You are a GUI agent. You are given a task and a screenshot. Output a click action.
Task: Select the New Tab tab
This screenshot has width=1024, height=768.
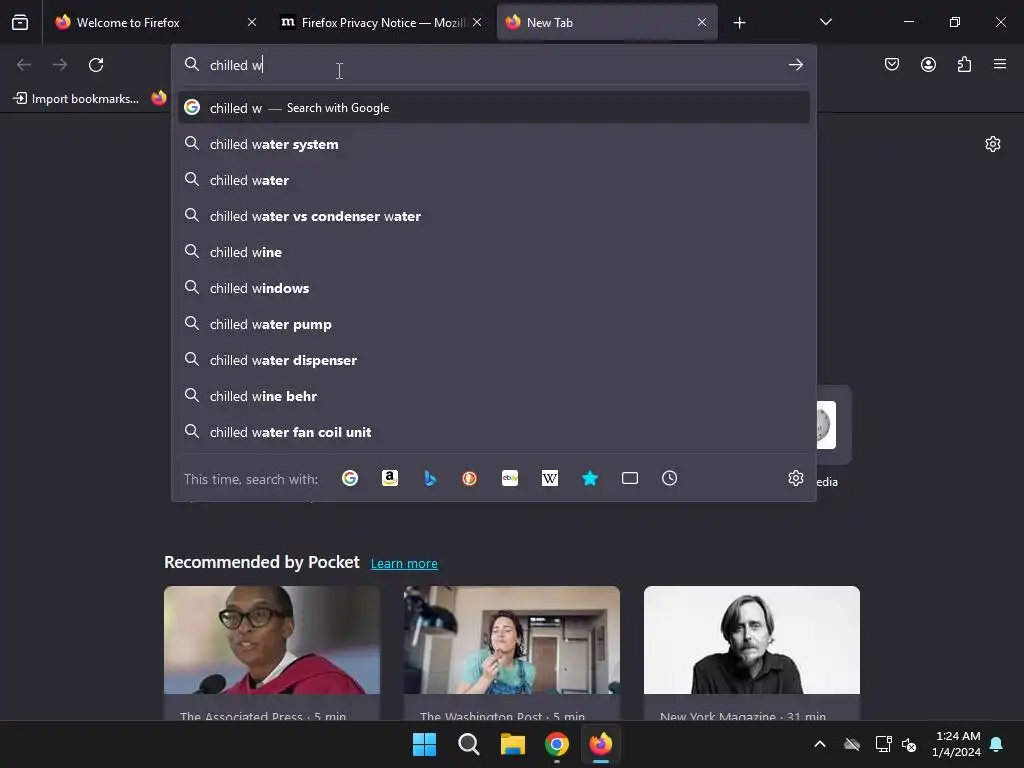[x=607, y=22]
